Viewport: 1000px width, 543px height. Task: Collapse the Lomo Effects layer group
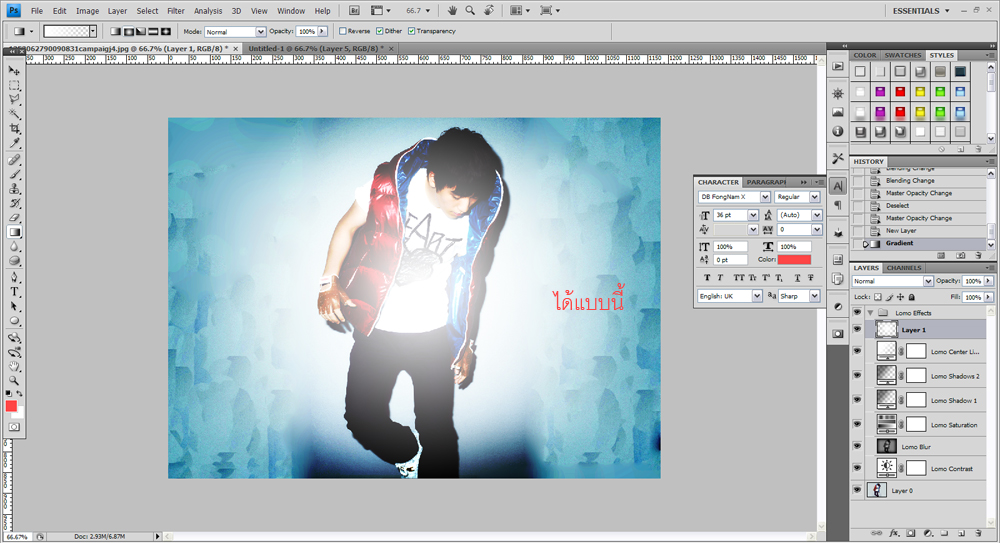tap(870, 313)
